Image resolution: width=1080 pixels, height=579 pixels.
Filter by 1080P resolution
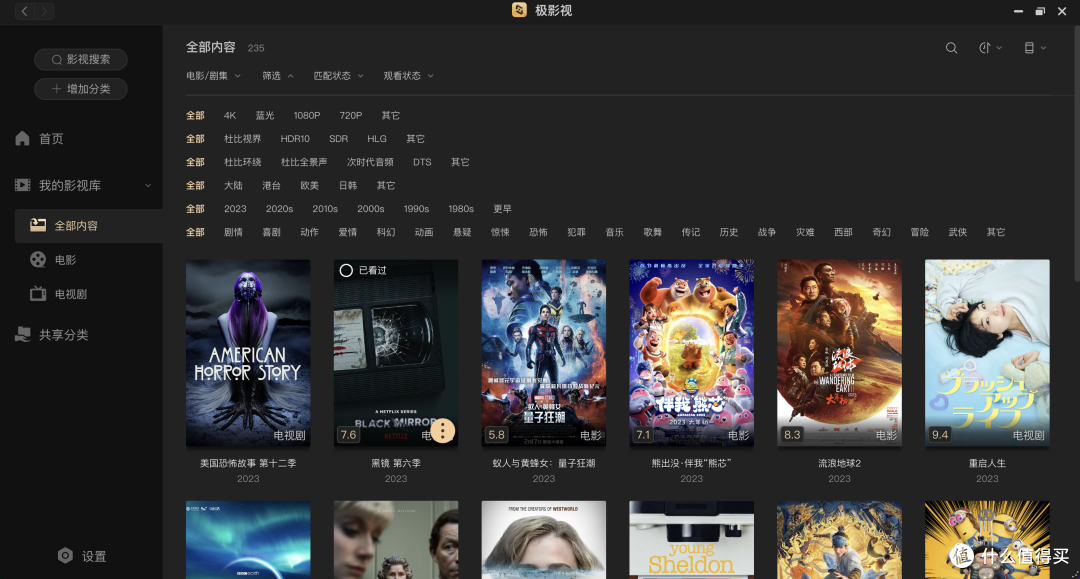click(x=307, y=116)
